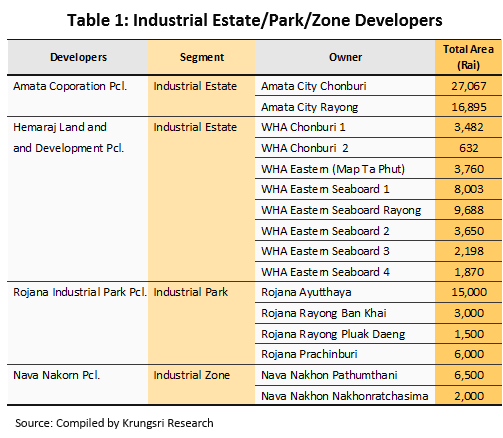Click the Owner column header

tap(345, 57)
